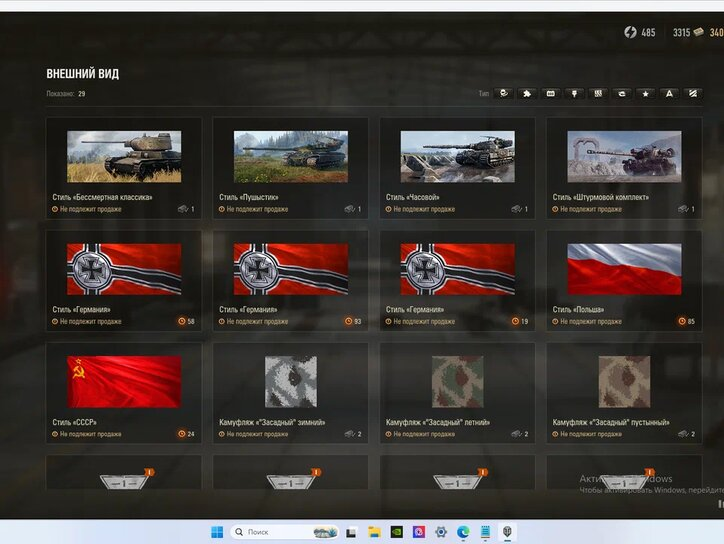Switch to World of Tanks taskbar icon
This screenshot has width=724, height=544.
[507, 532]
